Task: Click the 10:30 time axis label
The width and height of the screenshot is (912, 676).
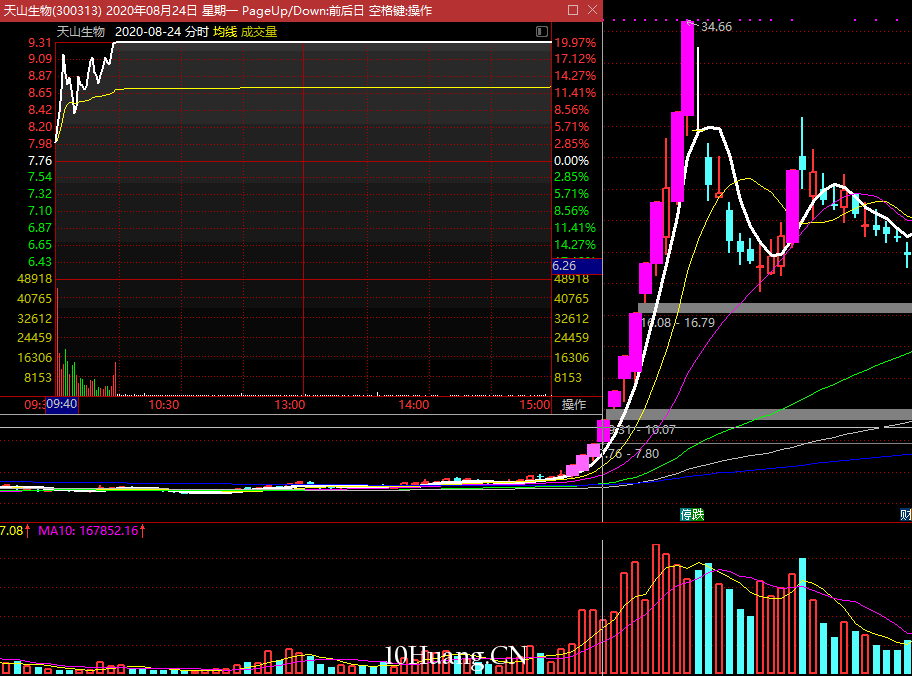Action: pyautogui.click(x=164, y=405)
